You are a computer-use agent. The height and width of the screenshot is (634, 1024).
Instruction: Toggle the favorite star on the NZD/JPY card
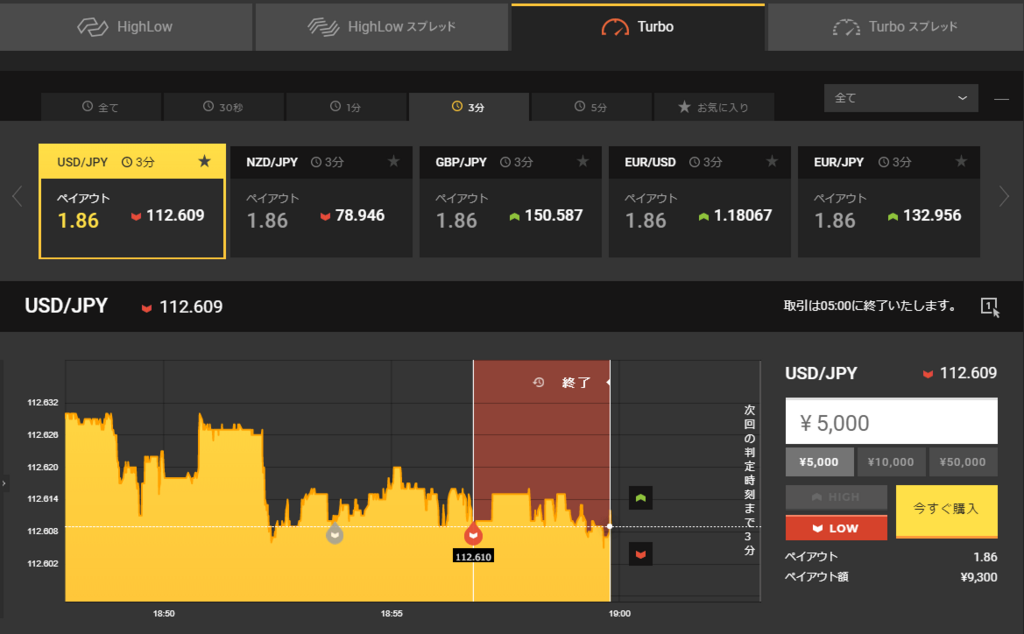394,161
